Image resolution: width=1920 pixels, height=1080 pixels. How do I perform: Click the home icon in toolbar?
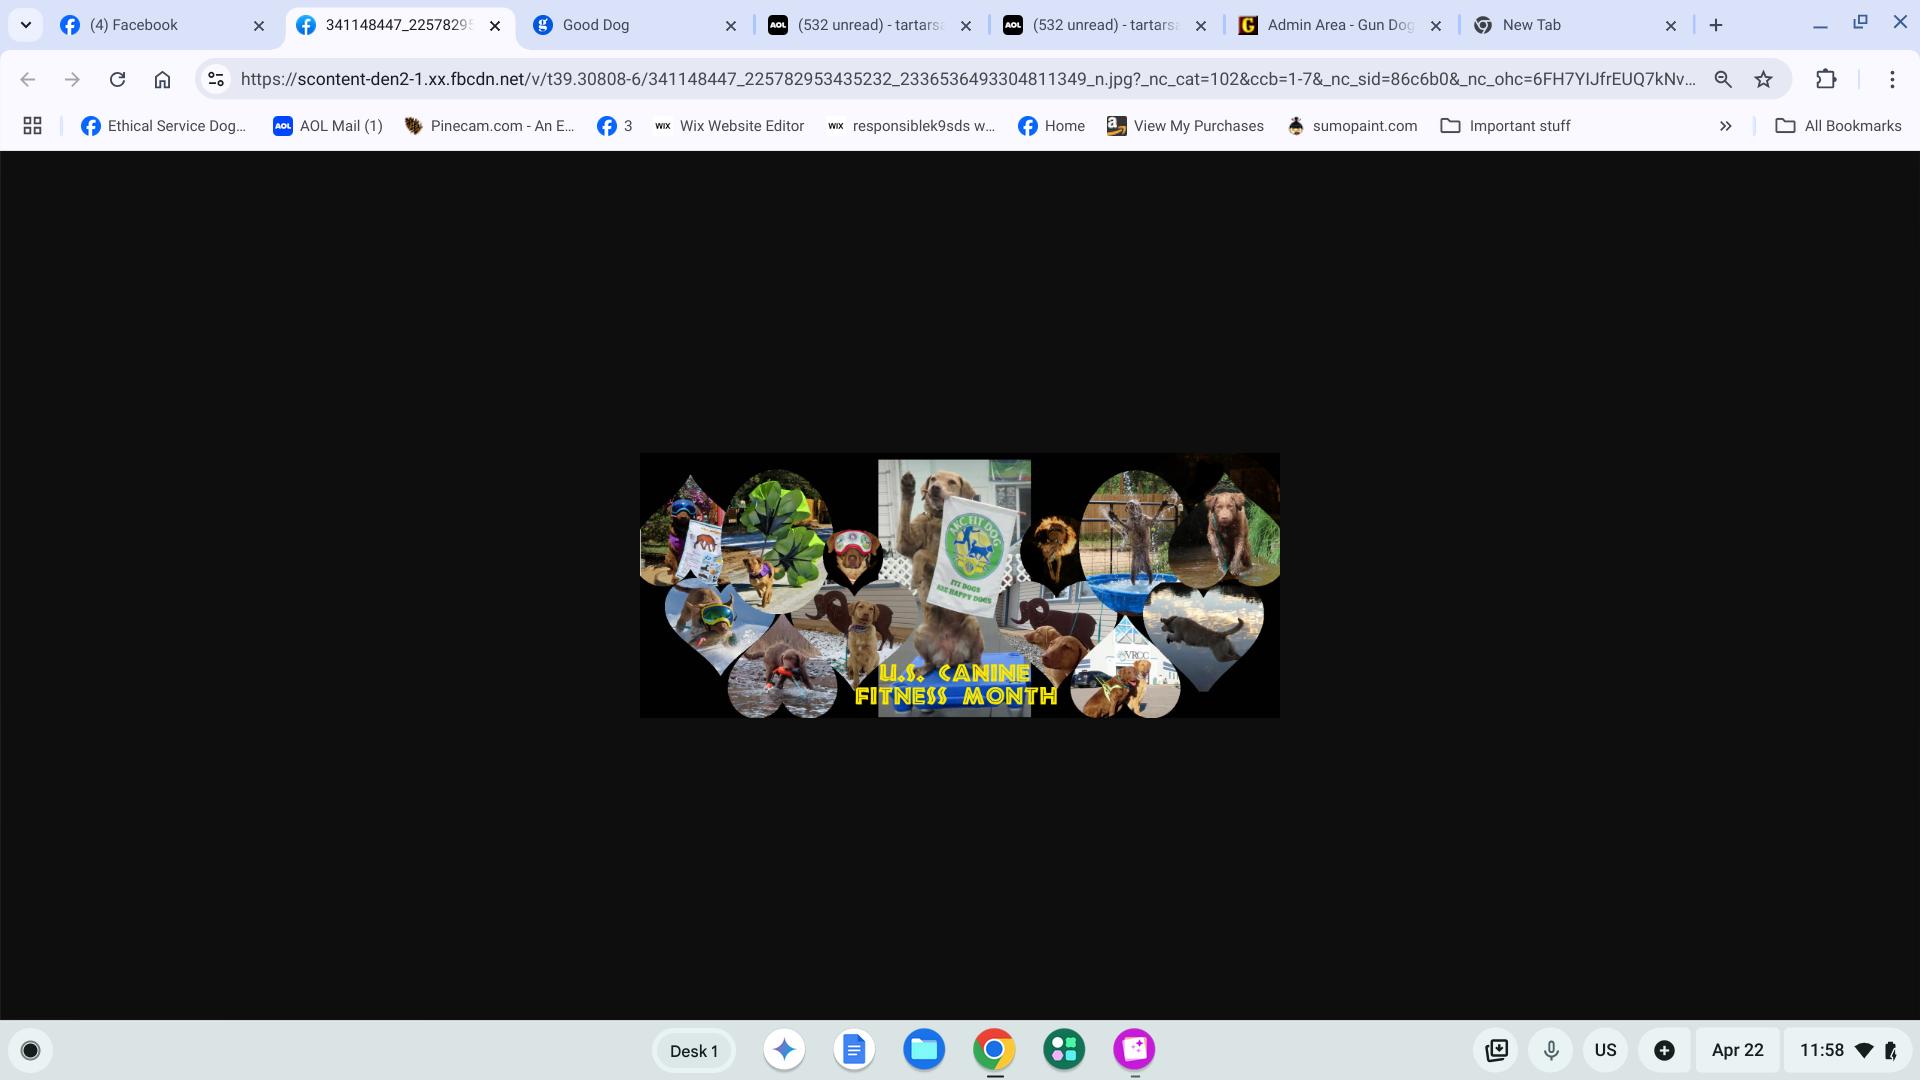(162, 79)
